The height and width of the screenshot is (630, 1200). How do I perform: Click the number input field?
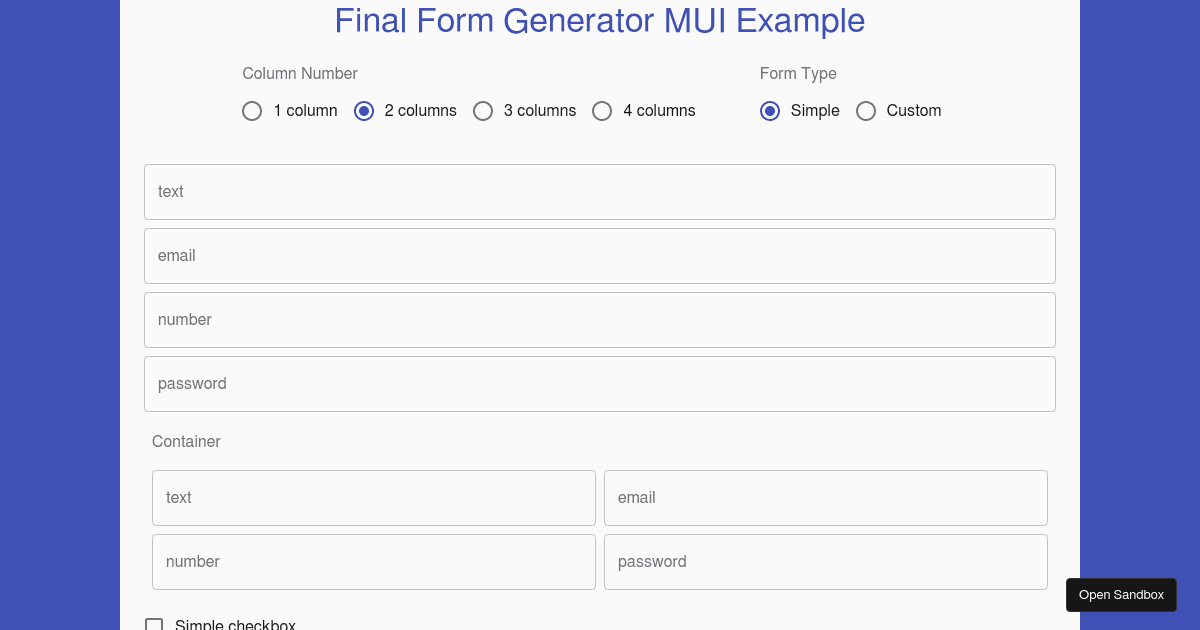click(600, 319)
